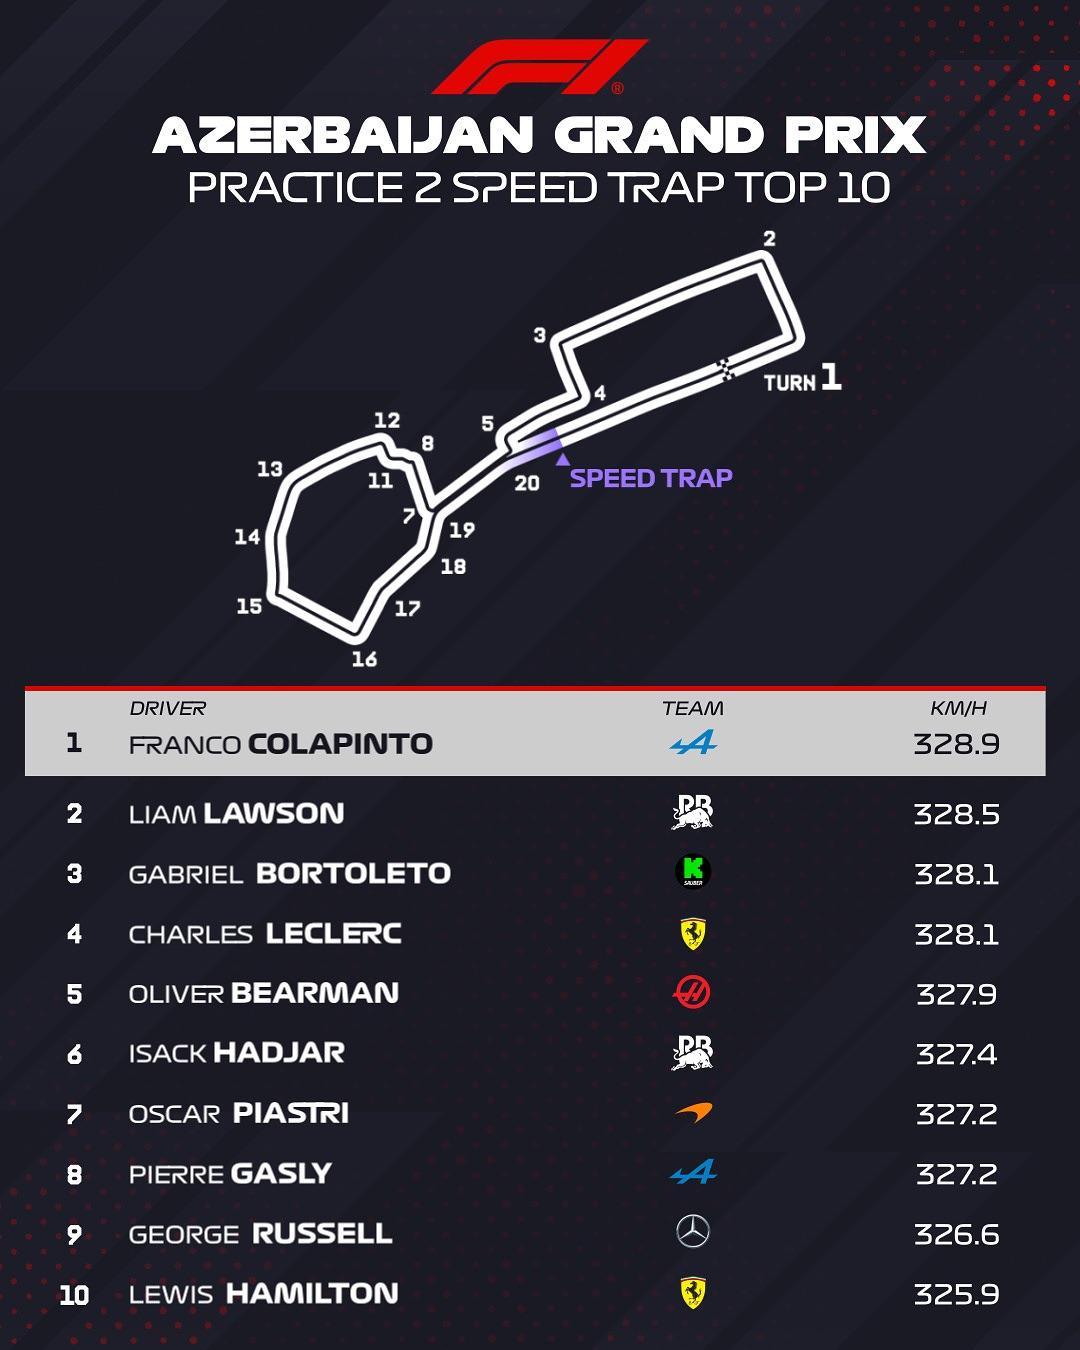Click Lawson's Racing Bulls logo
1080x1350 pixels.
[693, 813]
